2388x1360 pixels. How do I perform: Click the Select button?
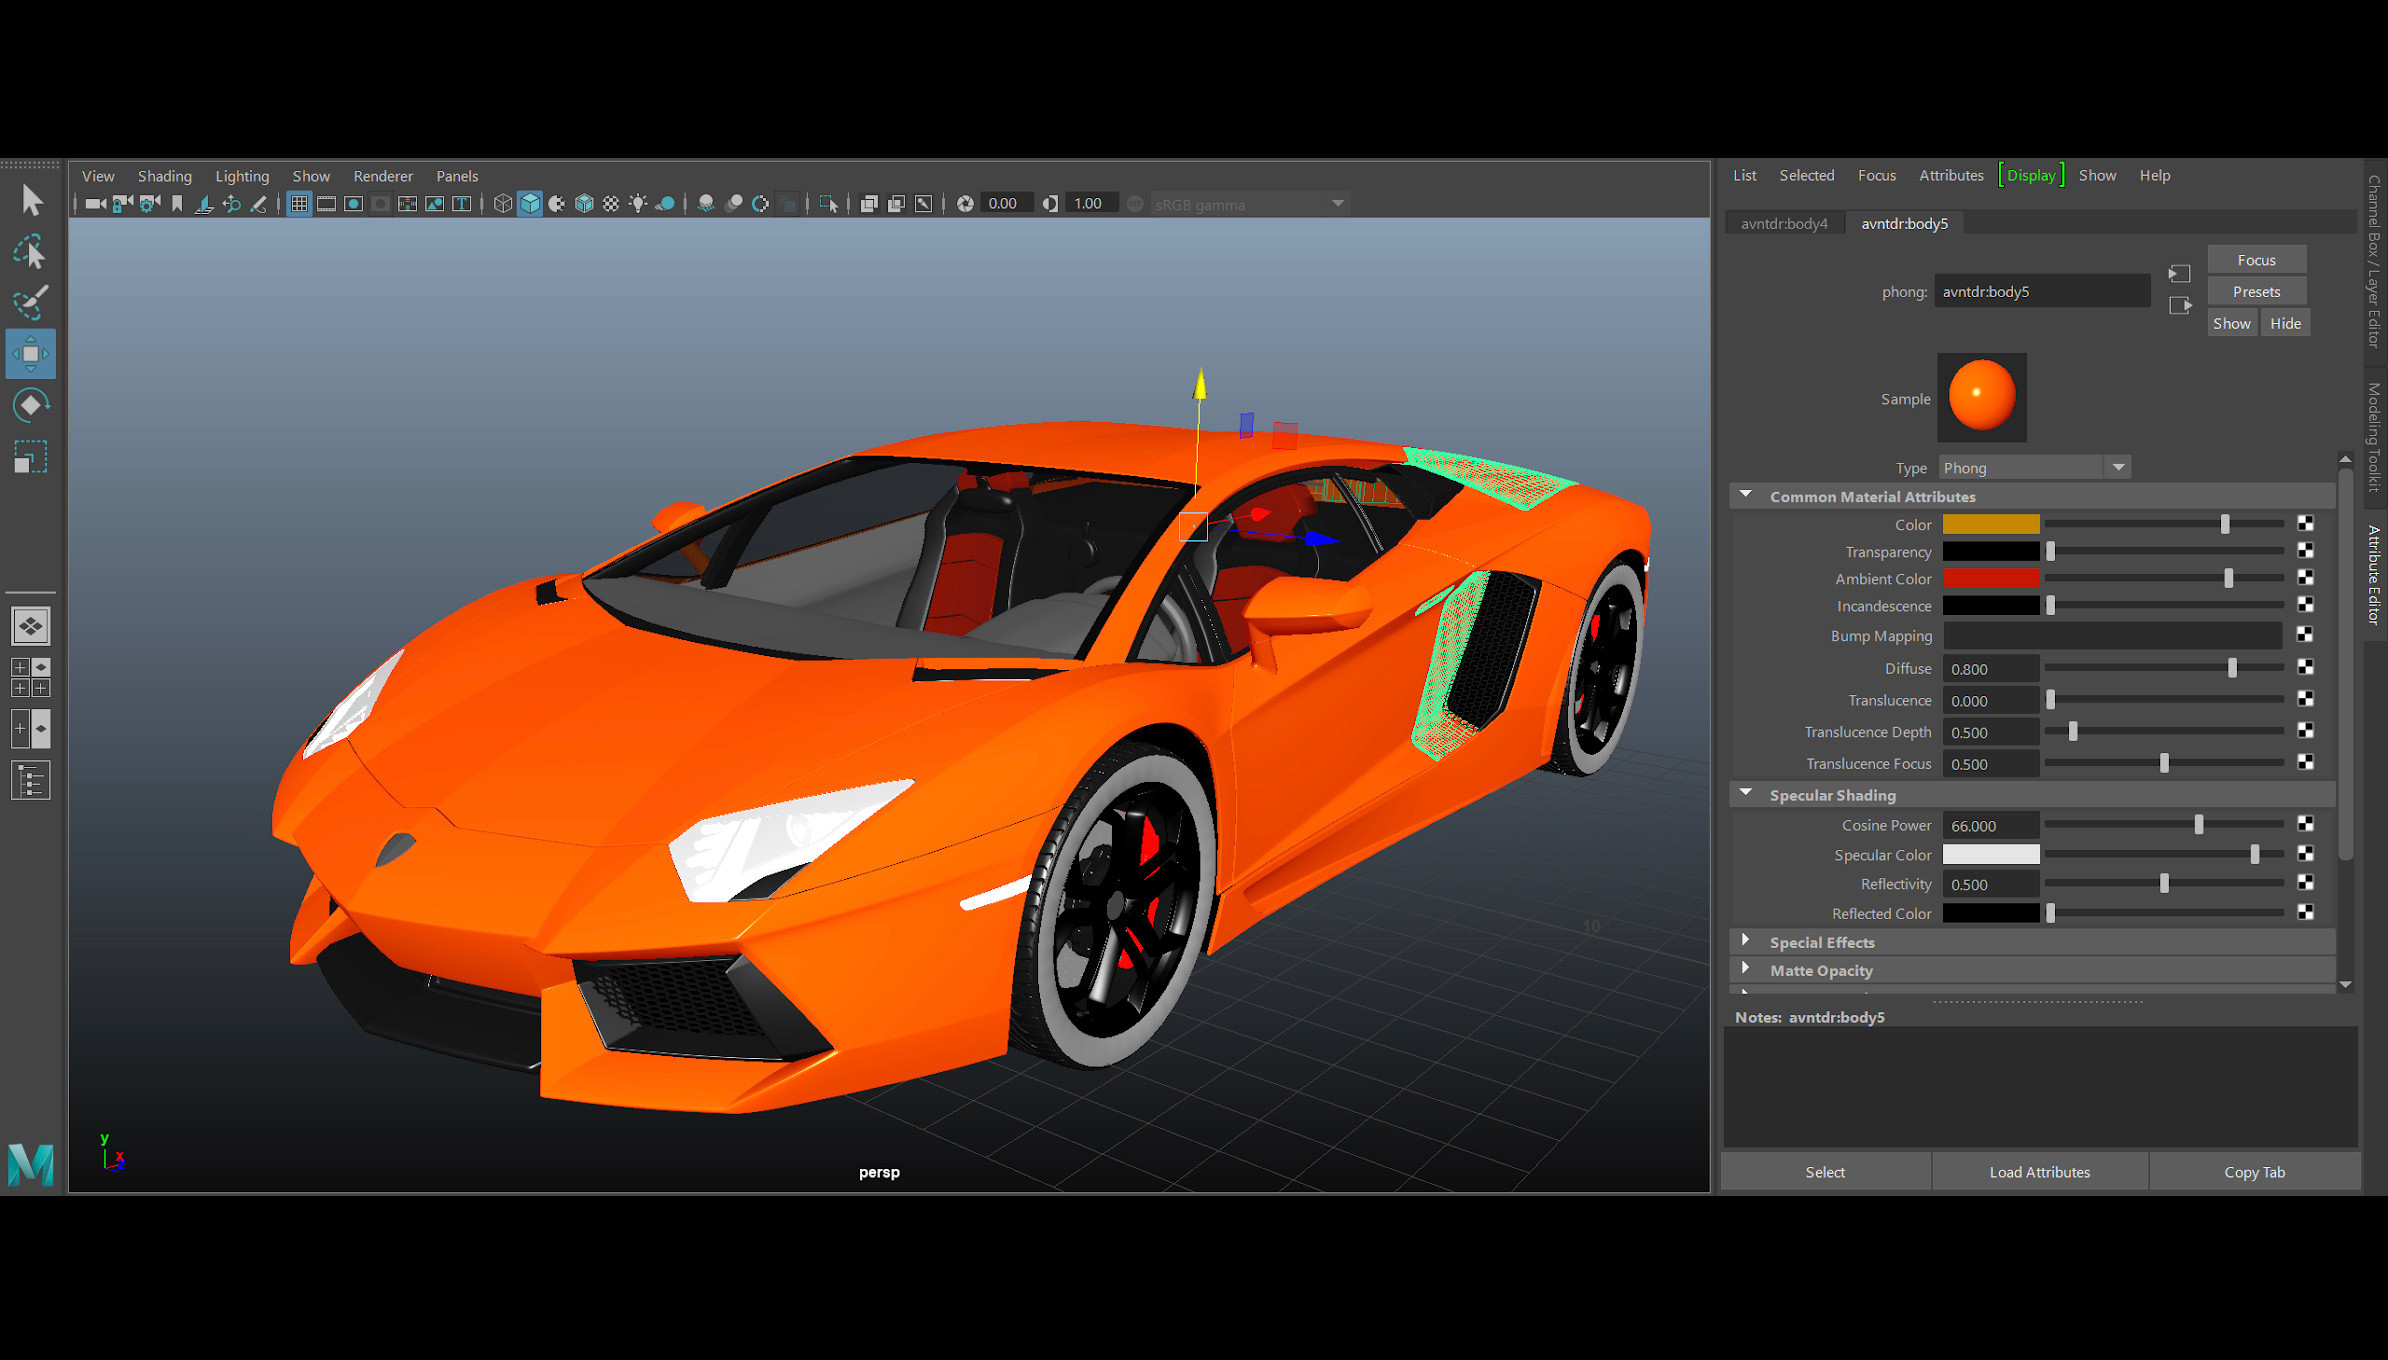[1825, 1172]
